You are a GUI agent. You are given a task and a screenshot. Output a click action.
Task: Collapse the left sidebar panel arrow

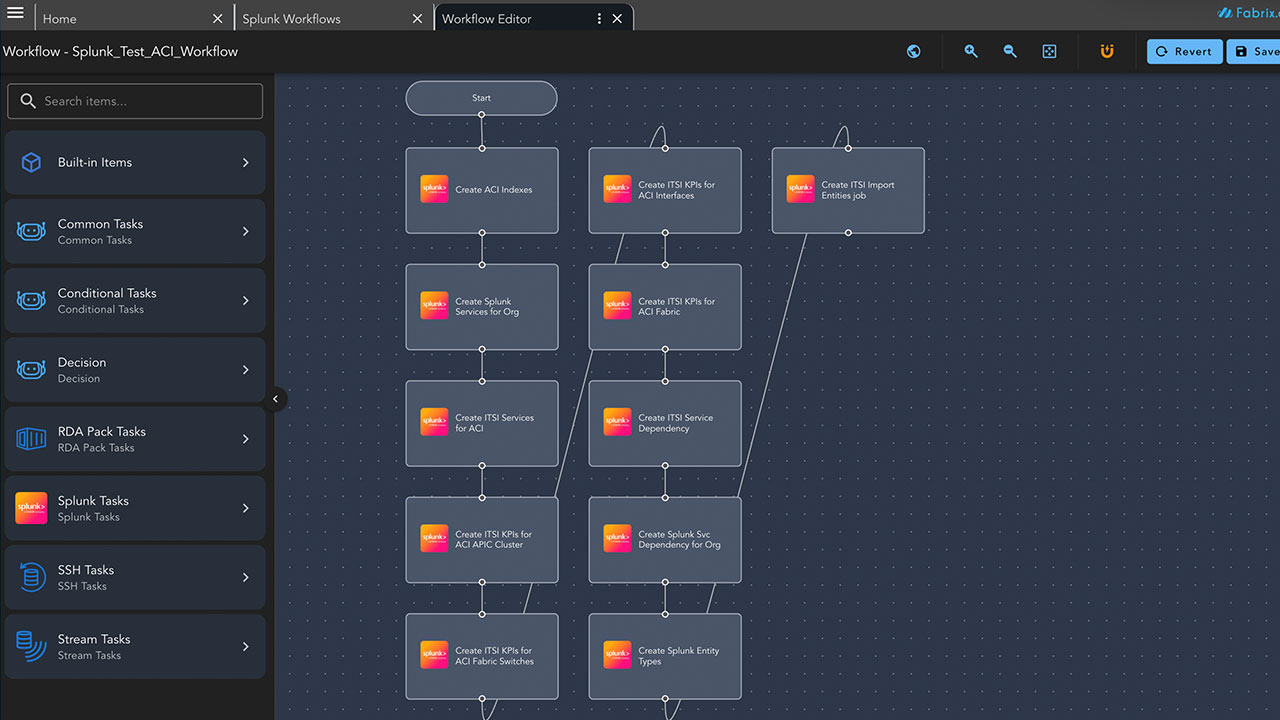coord(276,399)
